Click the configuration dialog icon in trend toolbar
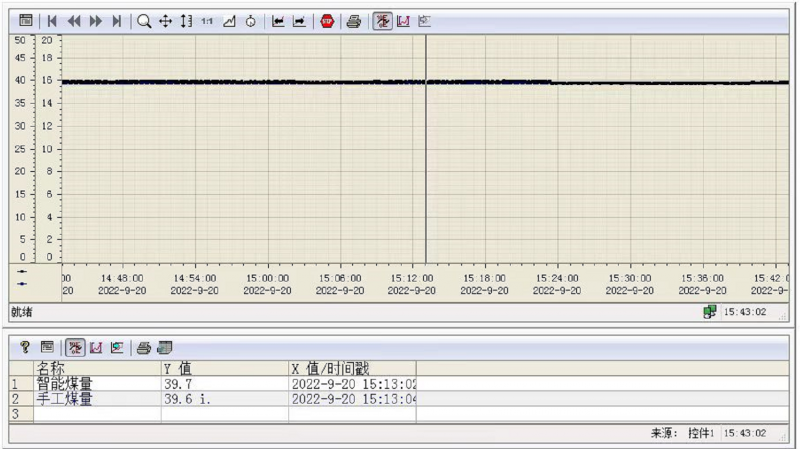Image resolution: width=800 pixels, height=449 pixels. 26,21
